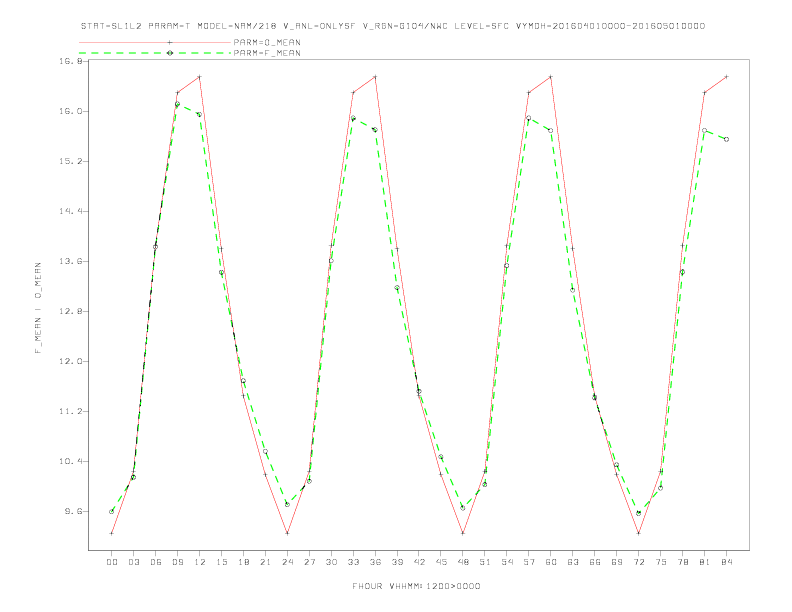Click y-axis tick label 14.4
This screenshot has width=792, height=612.
pyautogui.click(x=71, y=211)
